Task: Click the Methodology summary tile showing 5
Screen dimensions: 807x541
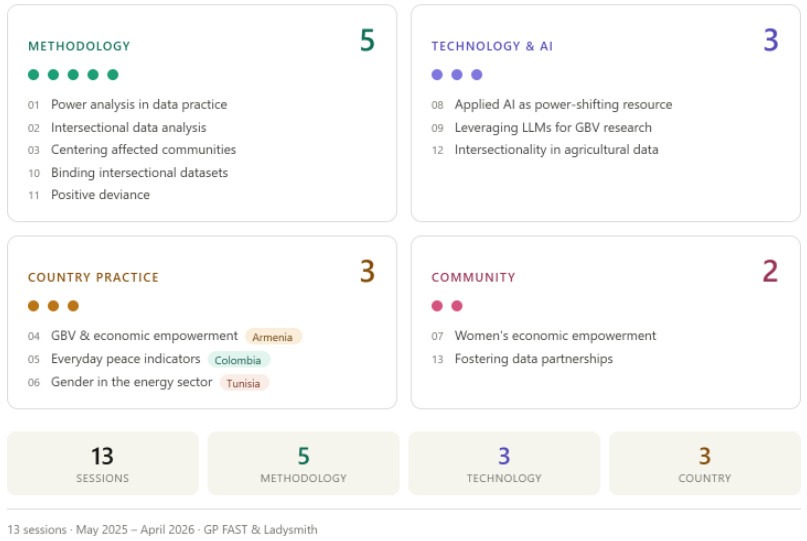Action: (304, 463)
